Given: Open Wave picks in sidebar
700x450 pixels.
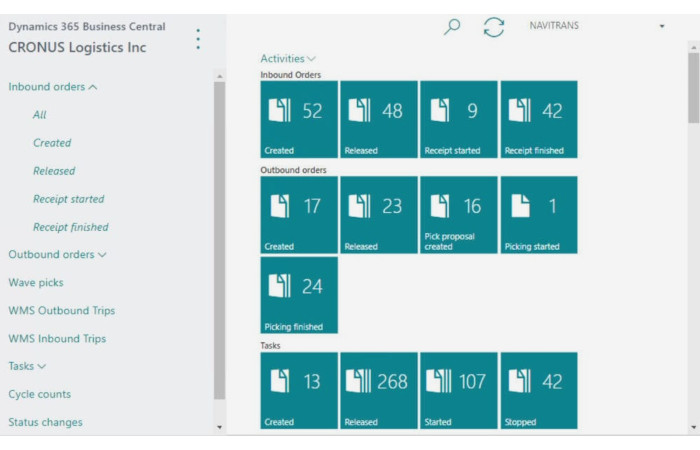Looking at the screenshot, I should pos(36,283).
